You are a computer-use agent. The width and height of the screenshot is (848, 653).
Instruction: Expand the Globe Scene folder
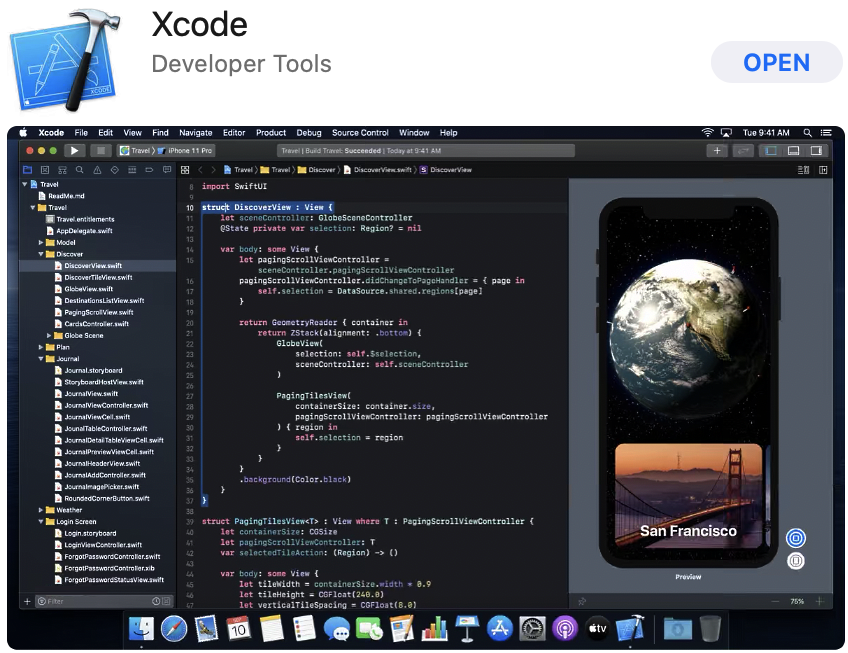(49, 335)
